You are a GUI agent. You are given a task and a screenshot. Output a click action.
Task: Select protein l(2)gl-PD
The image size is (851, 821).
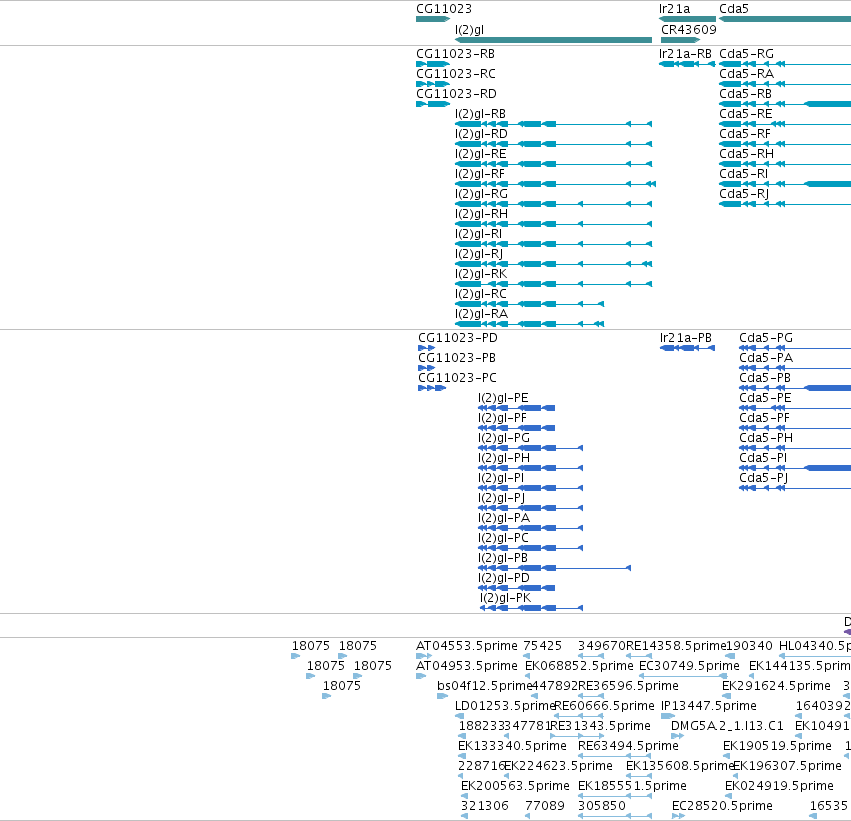coord(517,588)
